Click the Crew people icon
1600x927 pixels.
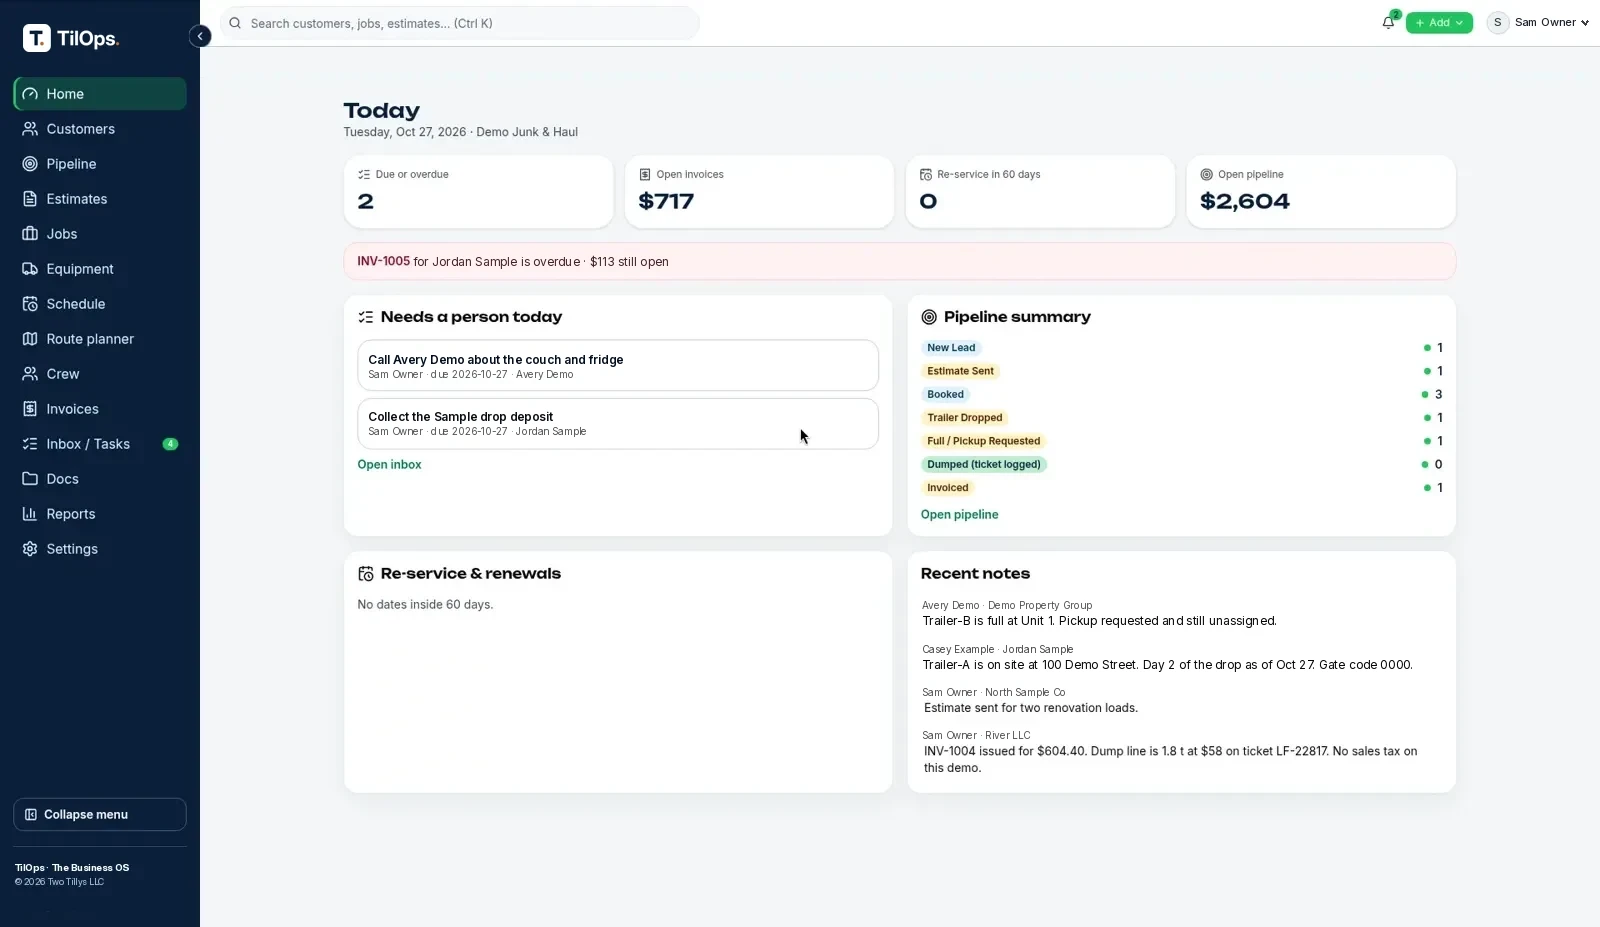[x=30, y=374]
